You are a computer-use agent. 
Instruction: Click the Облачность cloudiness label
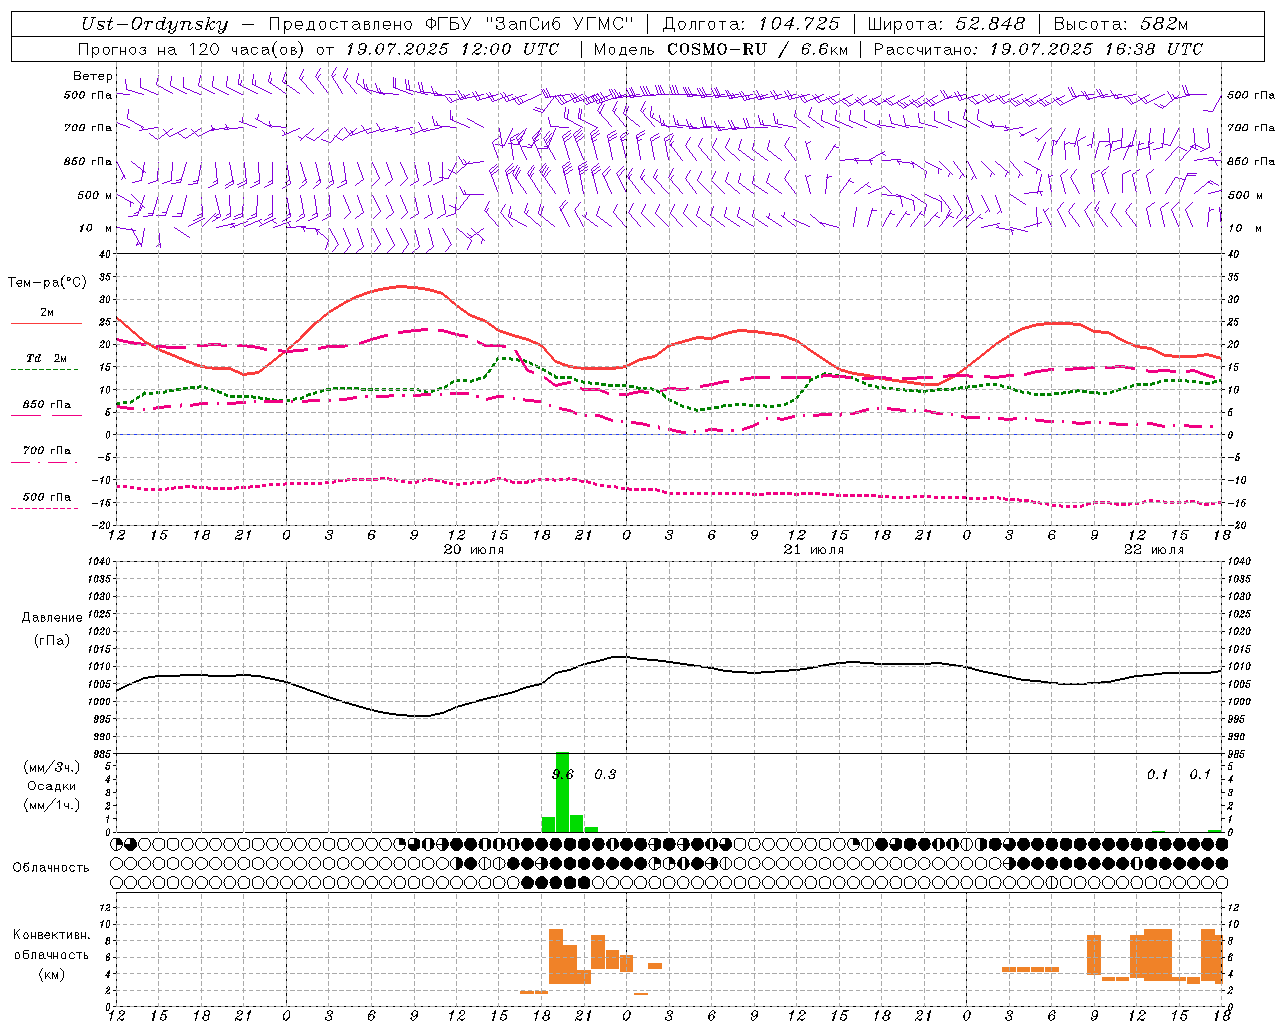click(51, 868)
